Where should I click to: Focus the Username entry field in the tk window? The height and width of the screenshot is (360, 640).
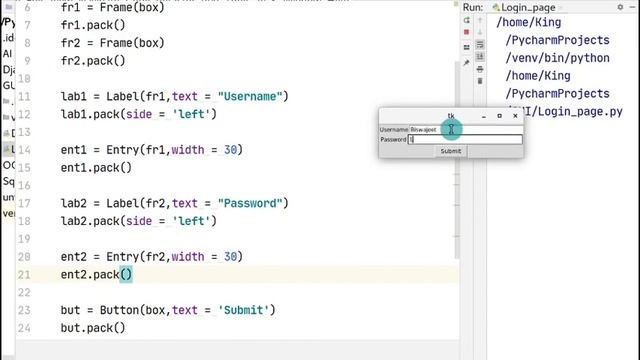(x=466, y=129)
